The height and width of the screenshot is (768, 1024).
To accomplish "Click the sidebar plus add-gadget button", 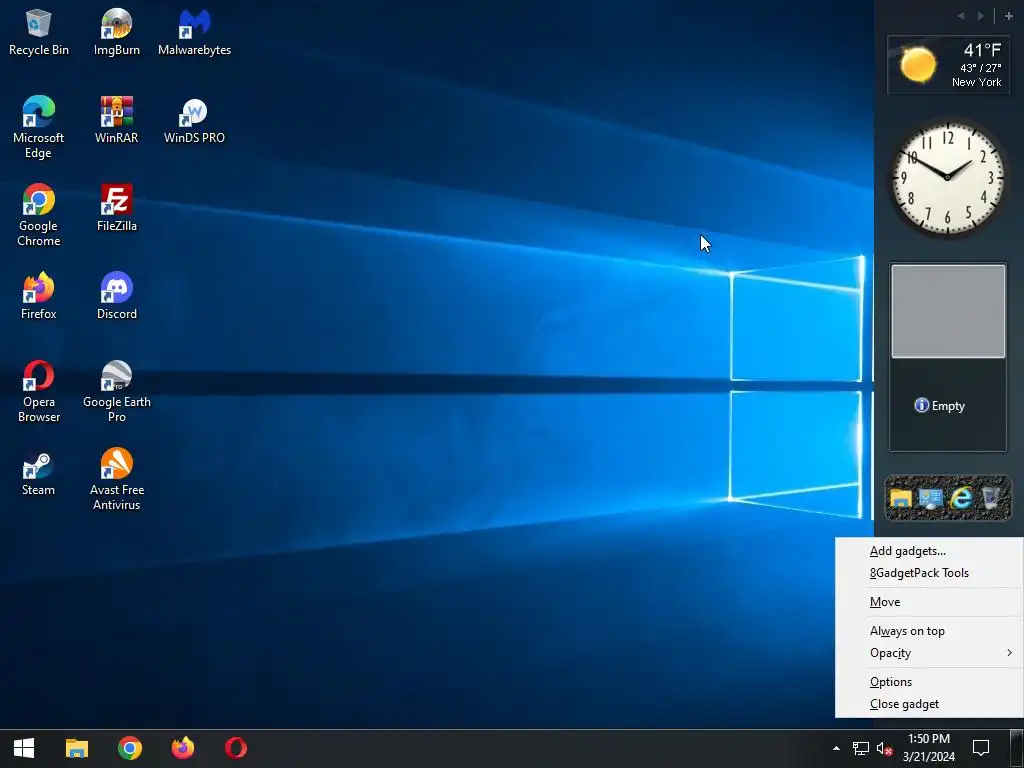I will [1008, 16].
